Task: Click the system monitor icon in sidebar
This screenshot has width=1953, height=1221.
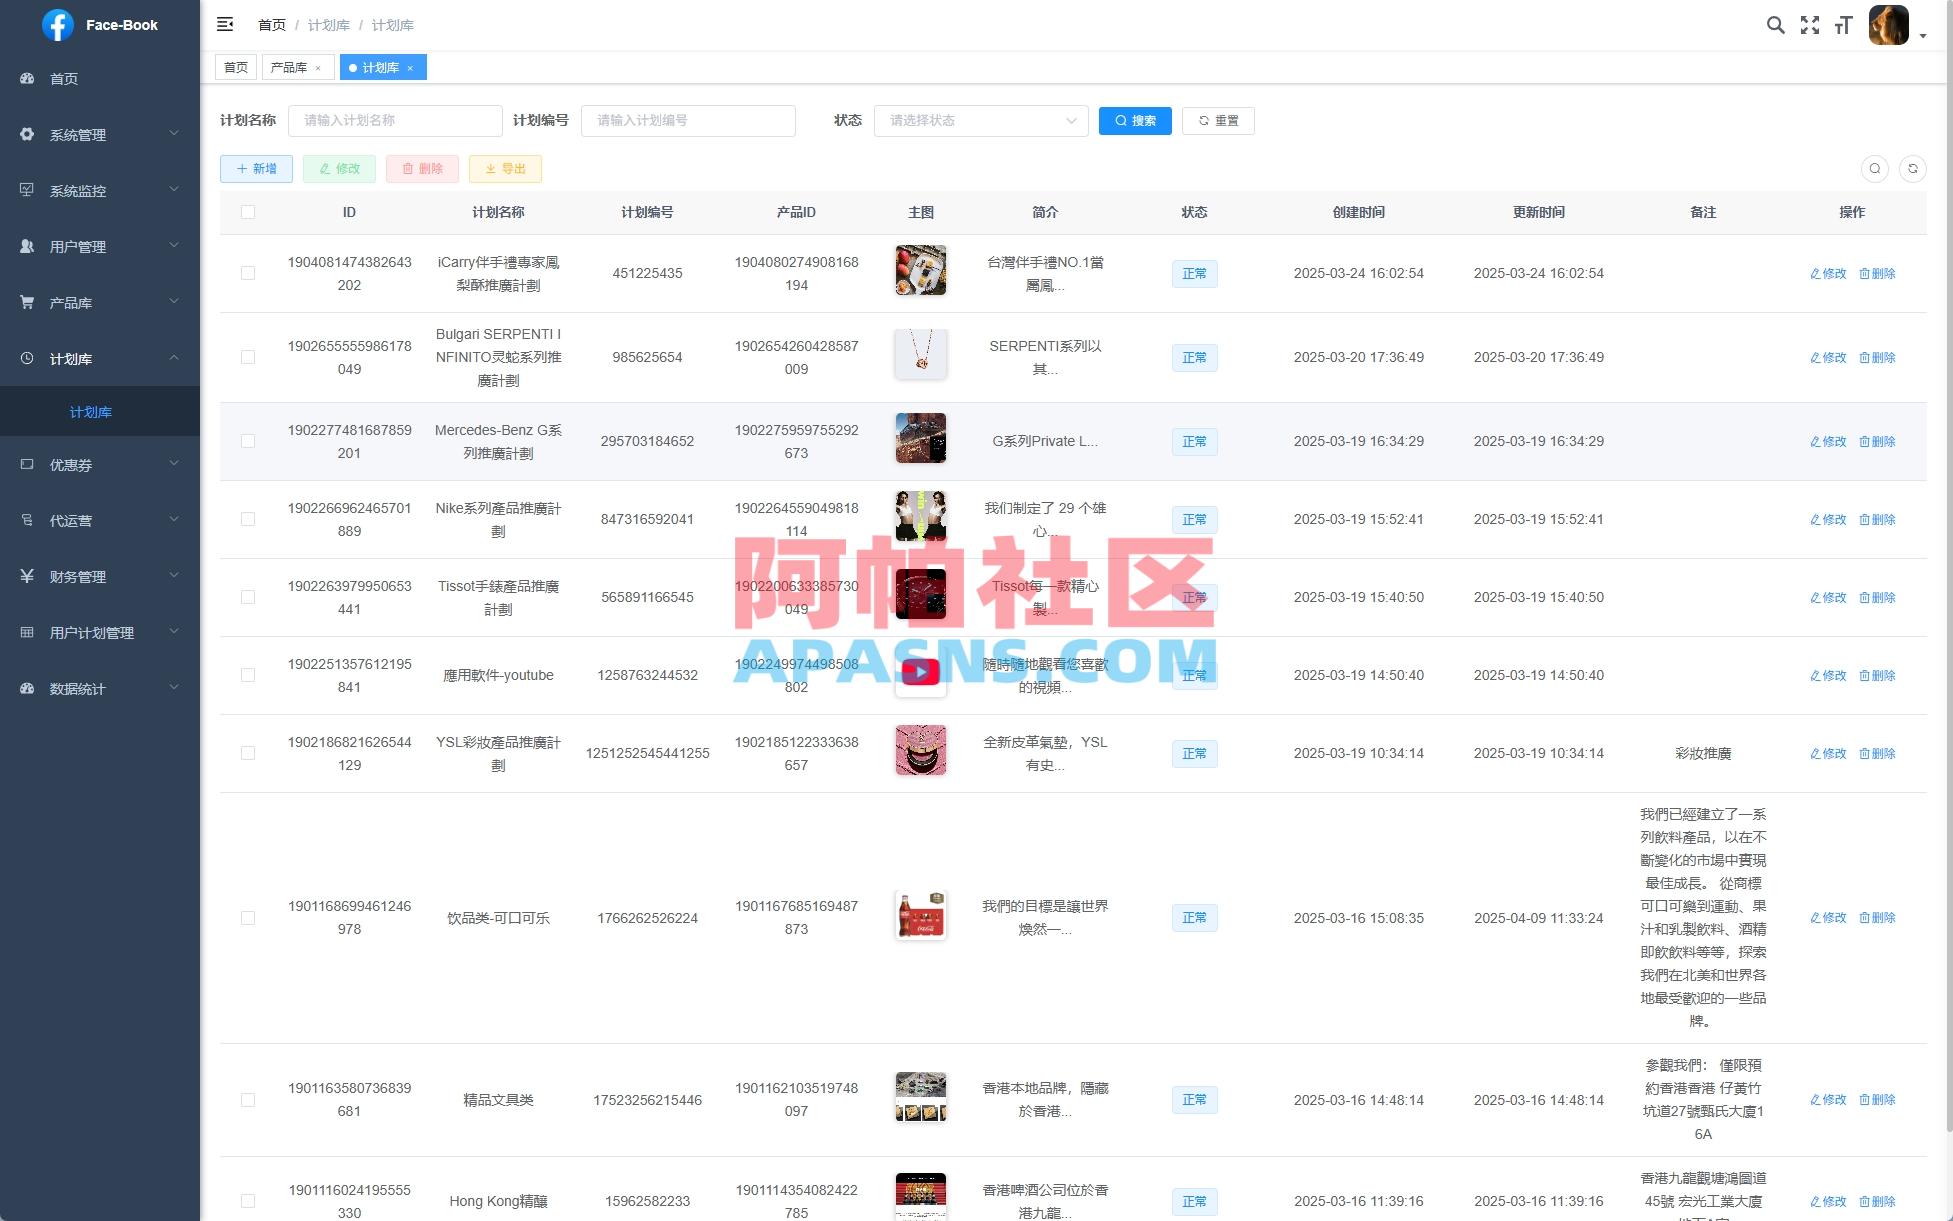Action: coord(27,190)
